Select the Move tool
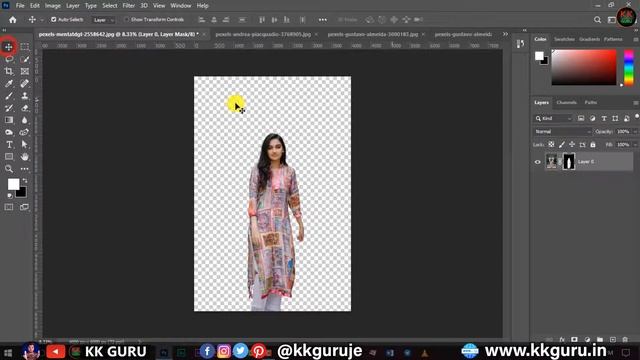This screenshot has width=640, height=360. click(x=9, y=47)
